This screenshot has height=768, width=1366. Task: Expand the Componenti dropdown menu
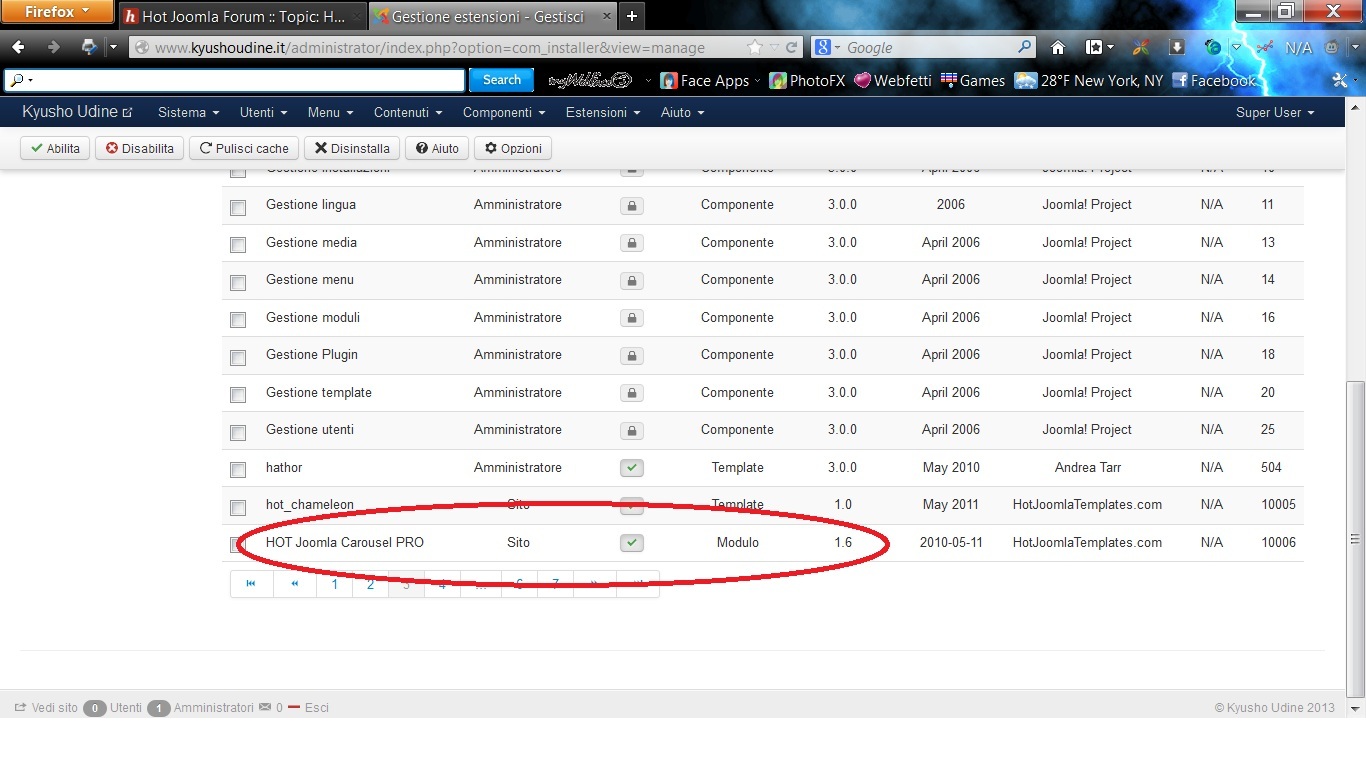(504, 112)
